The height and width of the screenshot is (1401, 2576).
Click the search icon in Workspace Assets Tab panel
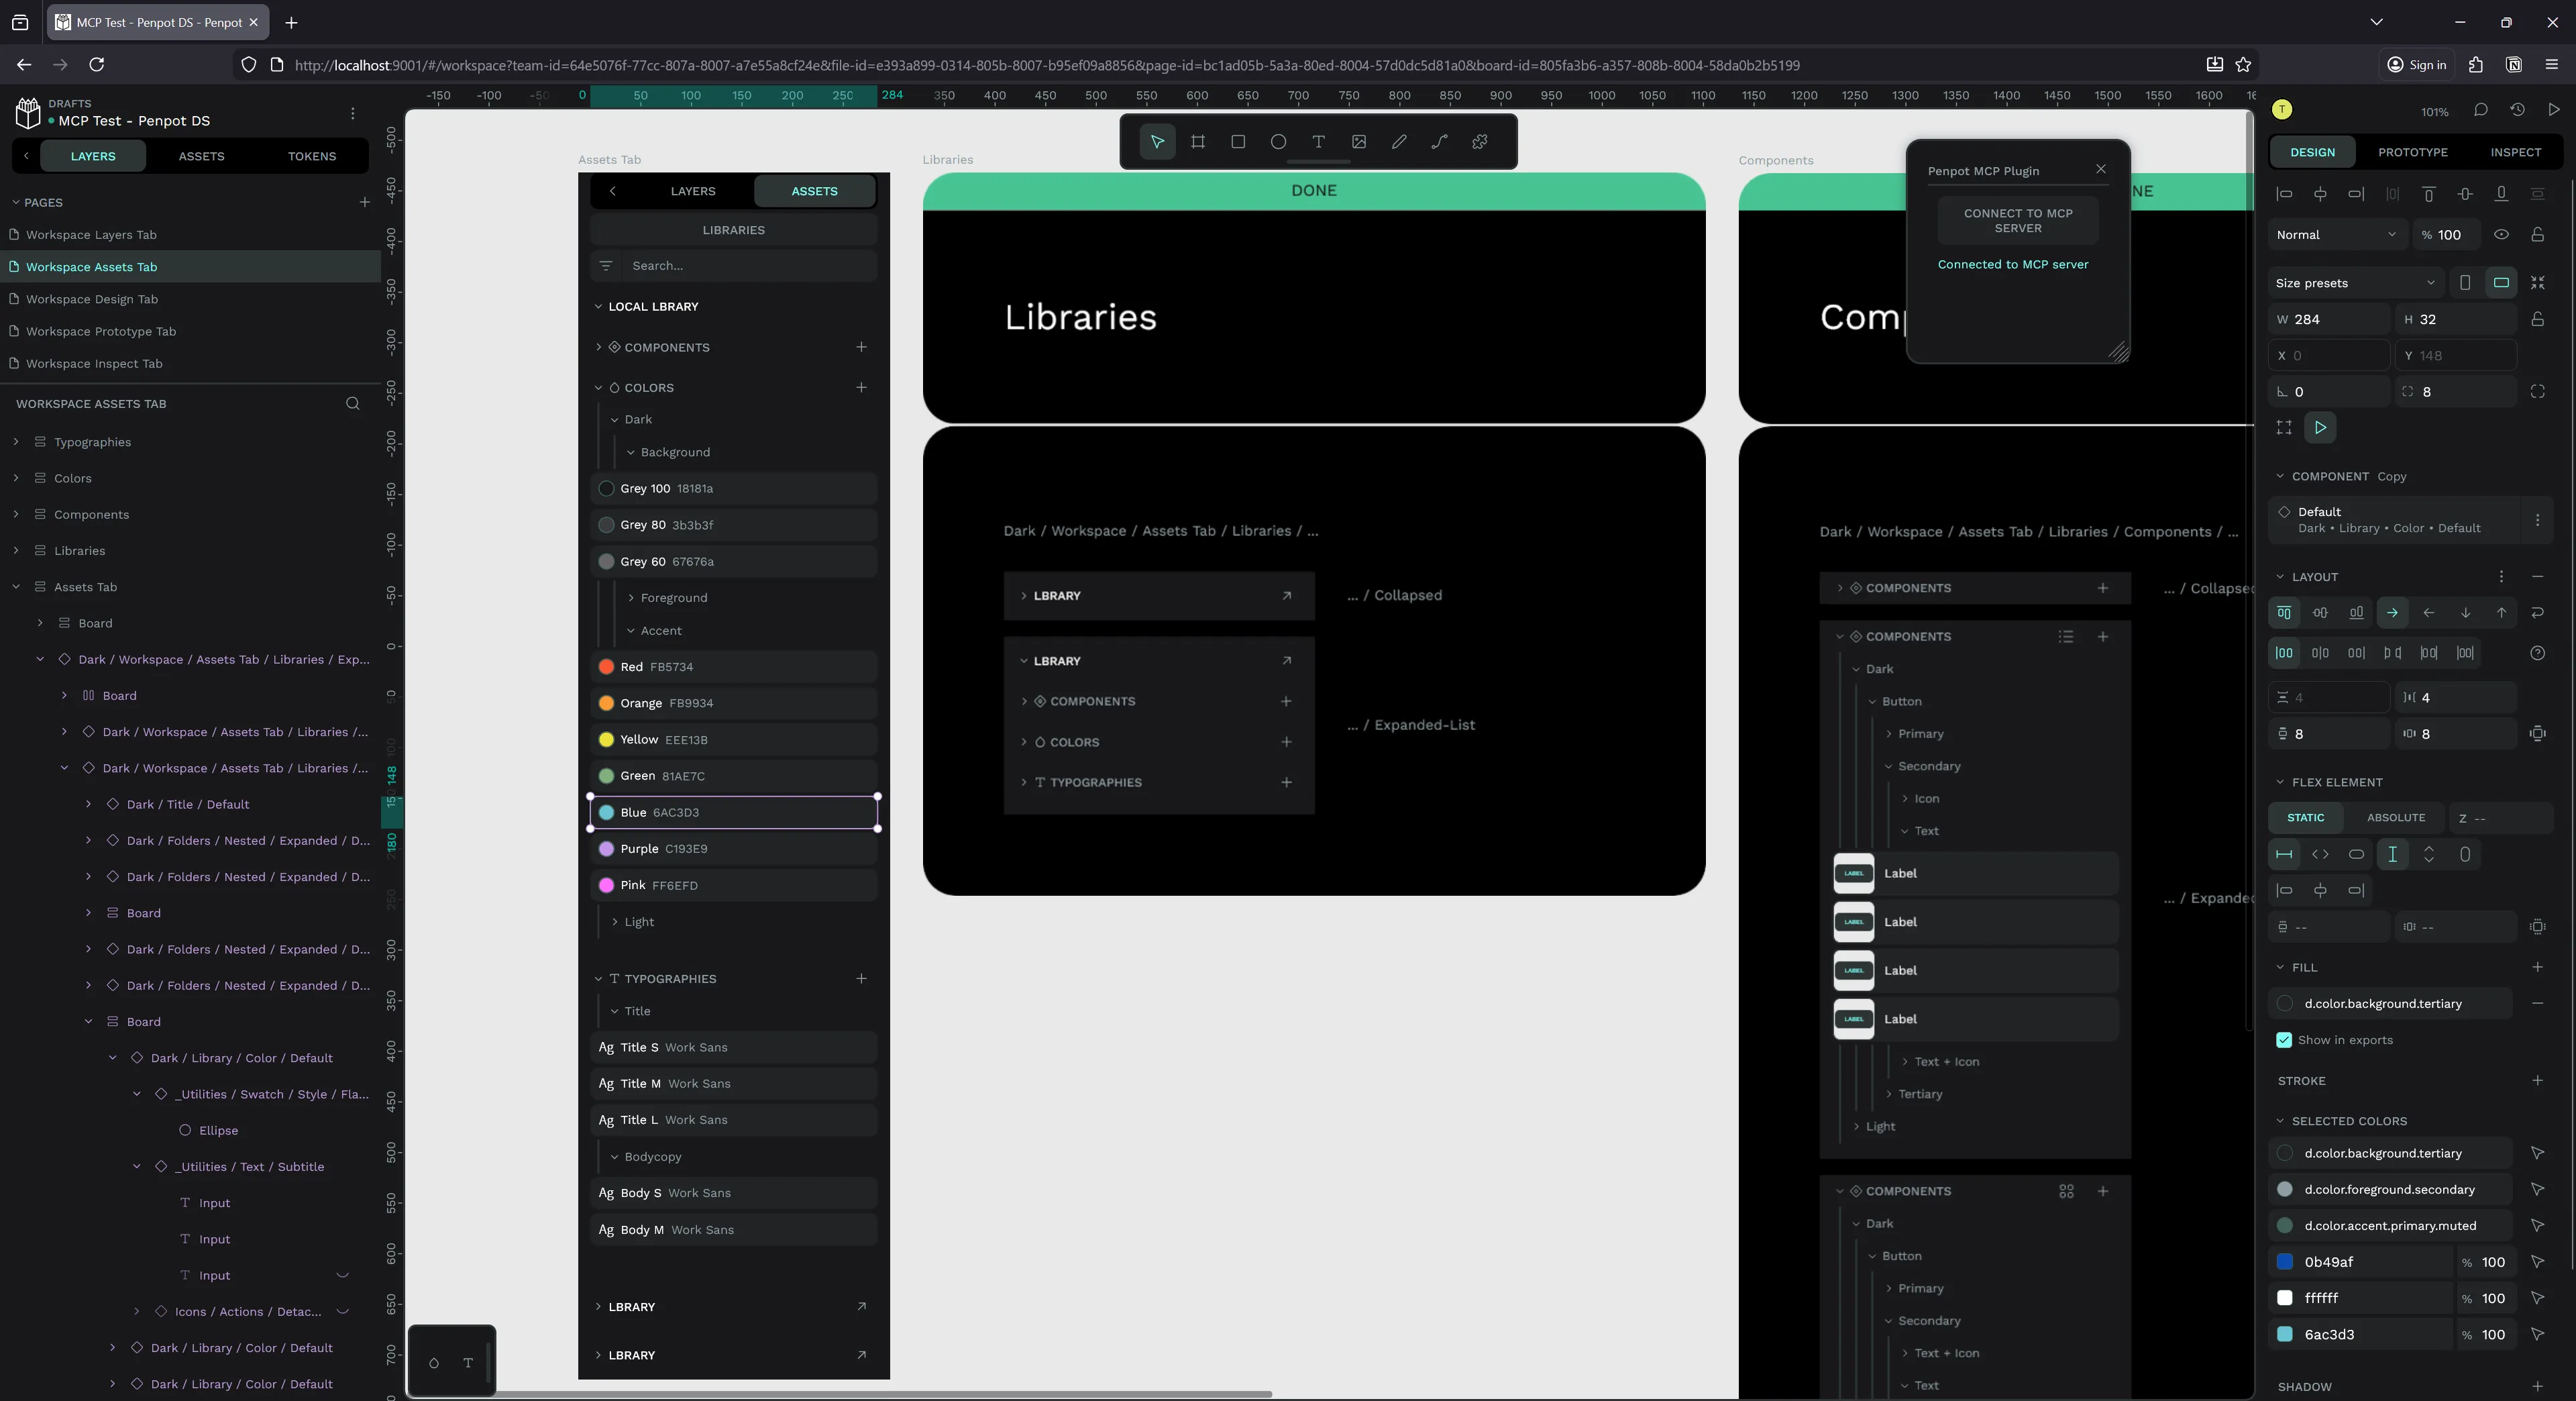352,403
